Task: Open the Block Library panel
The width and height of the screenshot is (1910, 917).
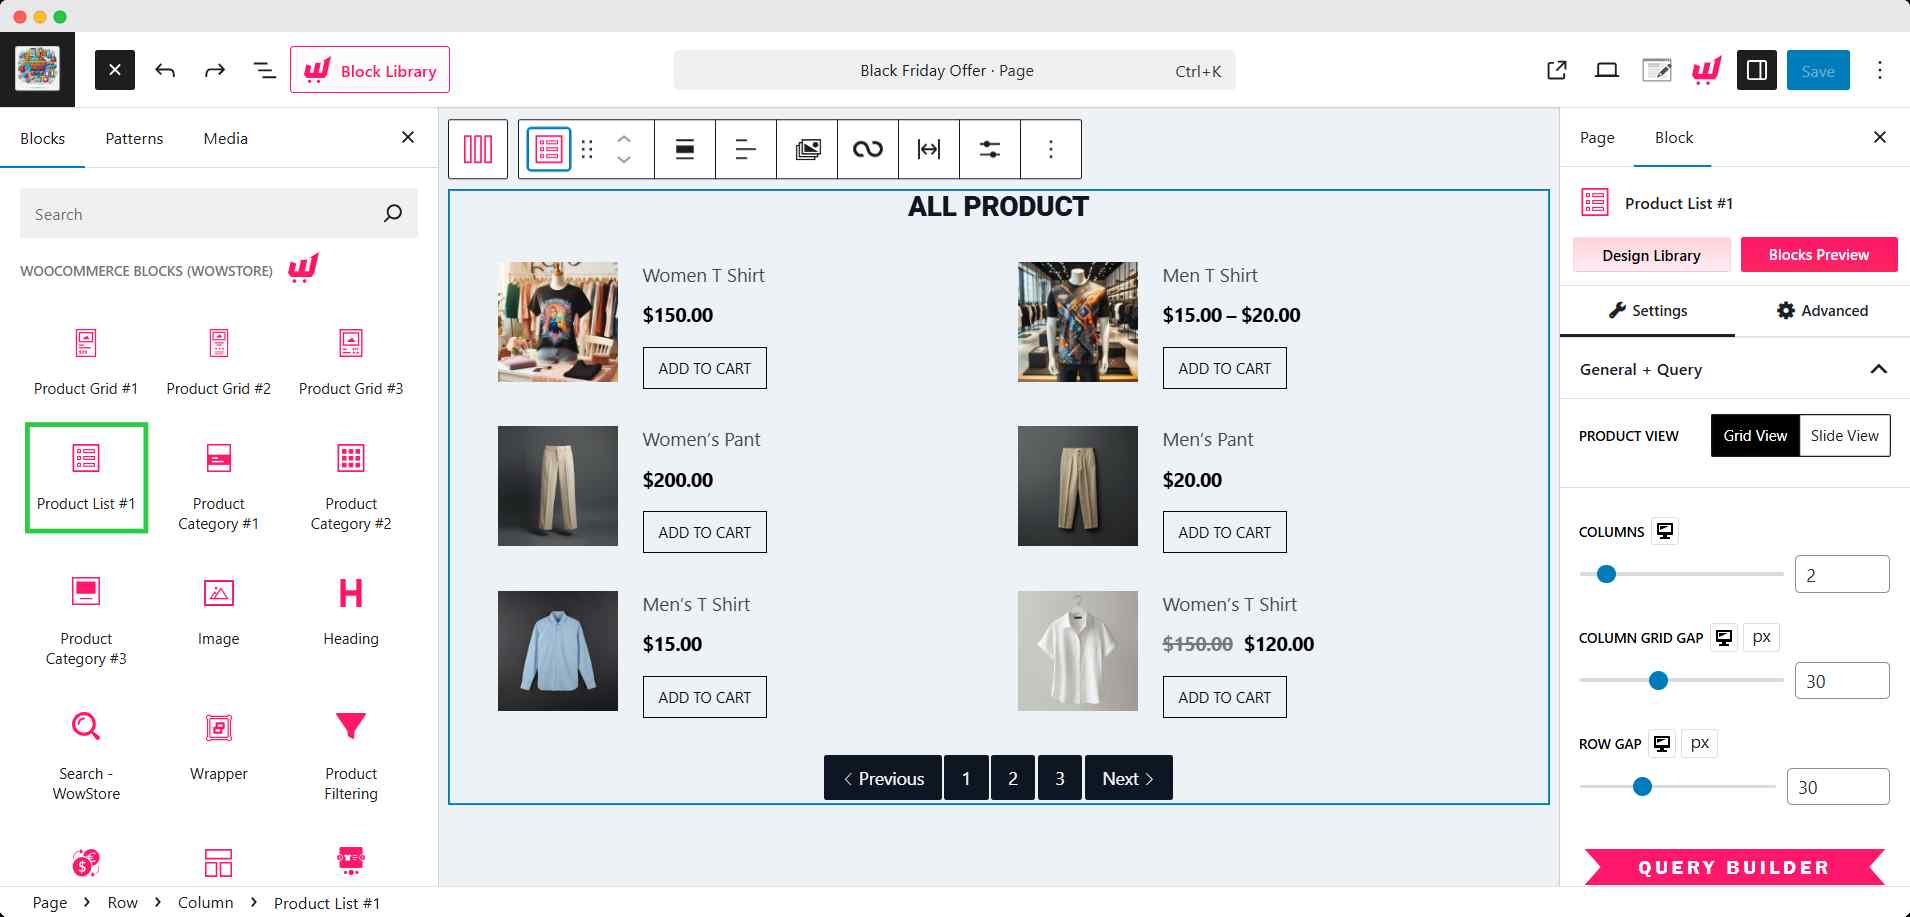Action: coord(370,70)
